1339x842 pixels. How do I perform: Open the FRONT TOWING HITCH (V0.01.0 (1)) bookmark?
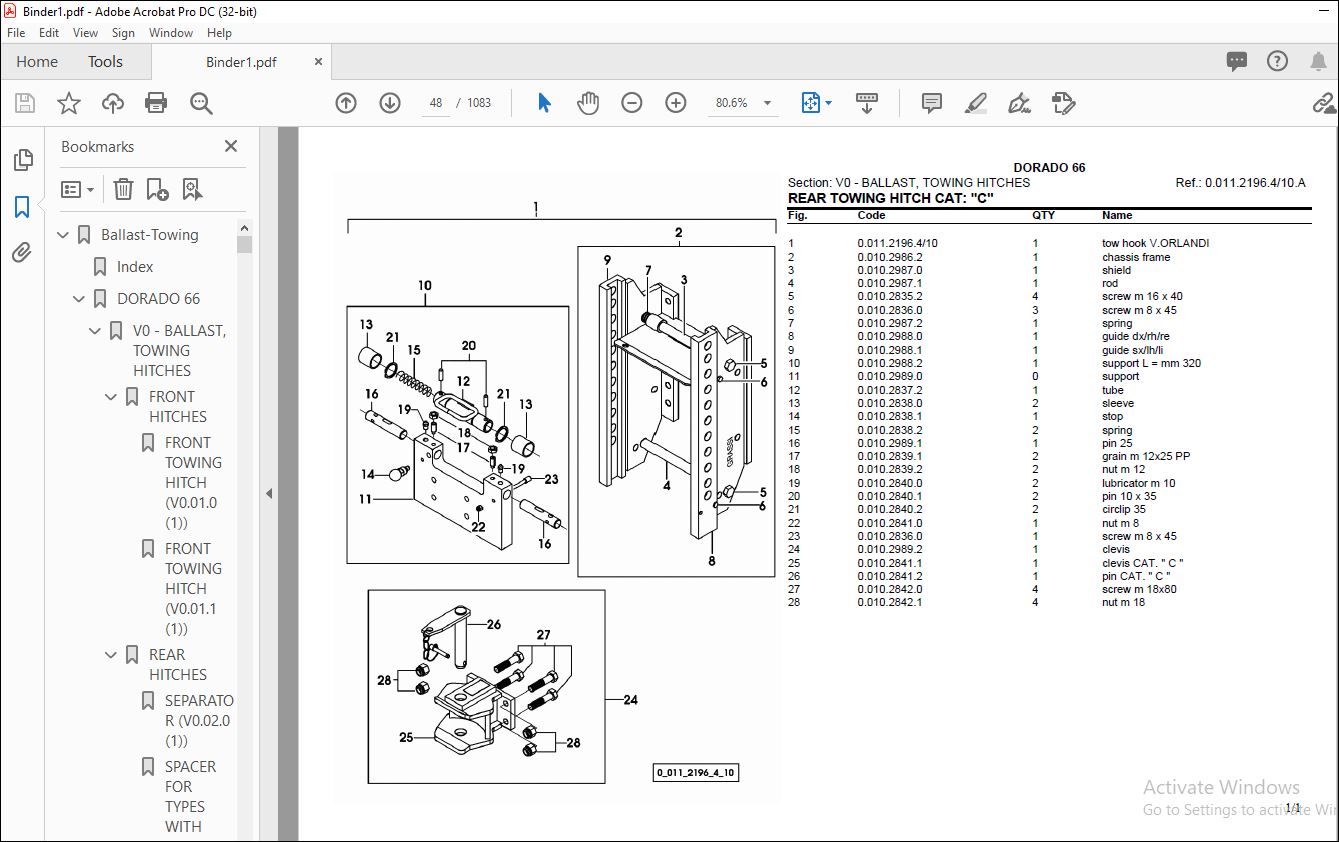[193, 483]
